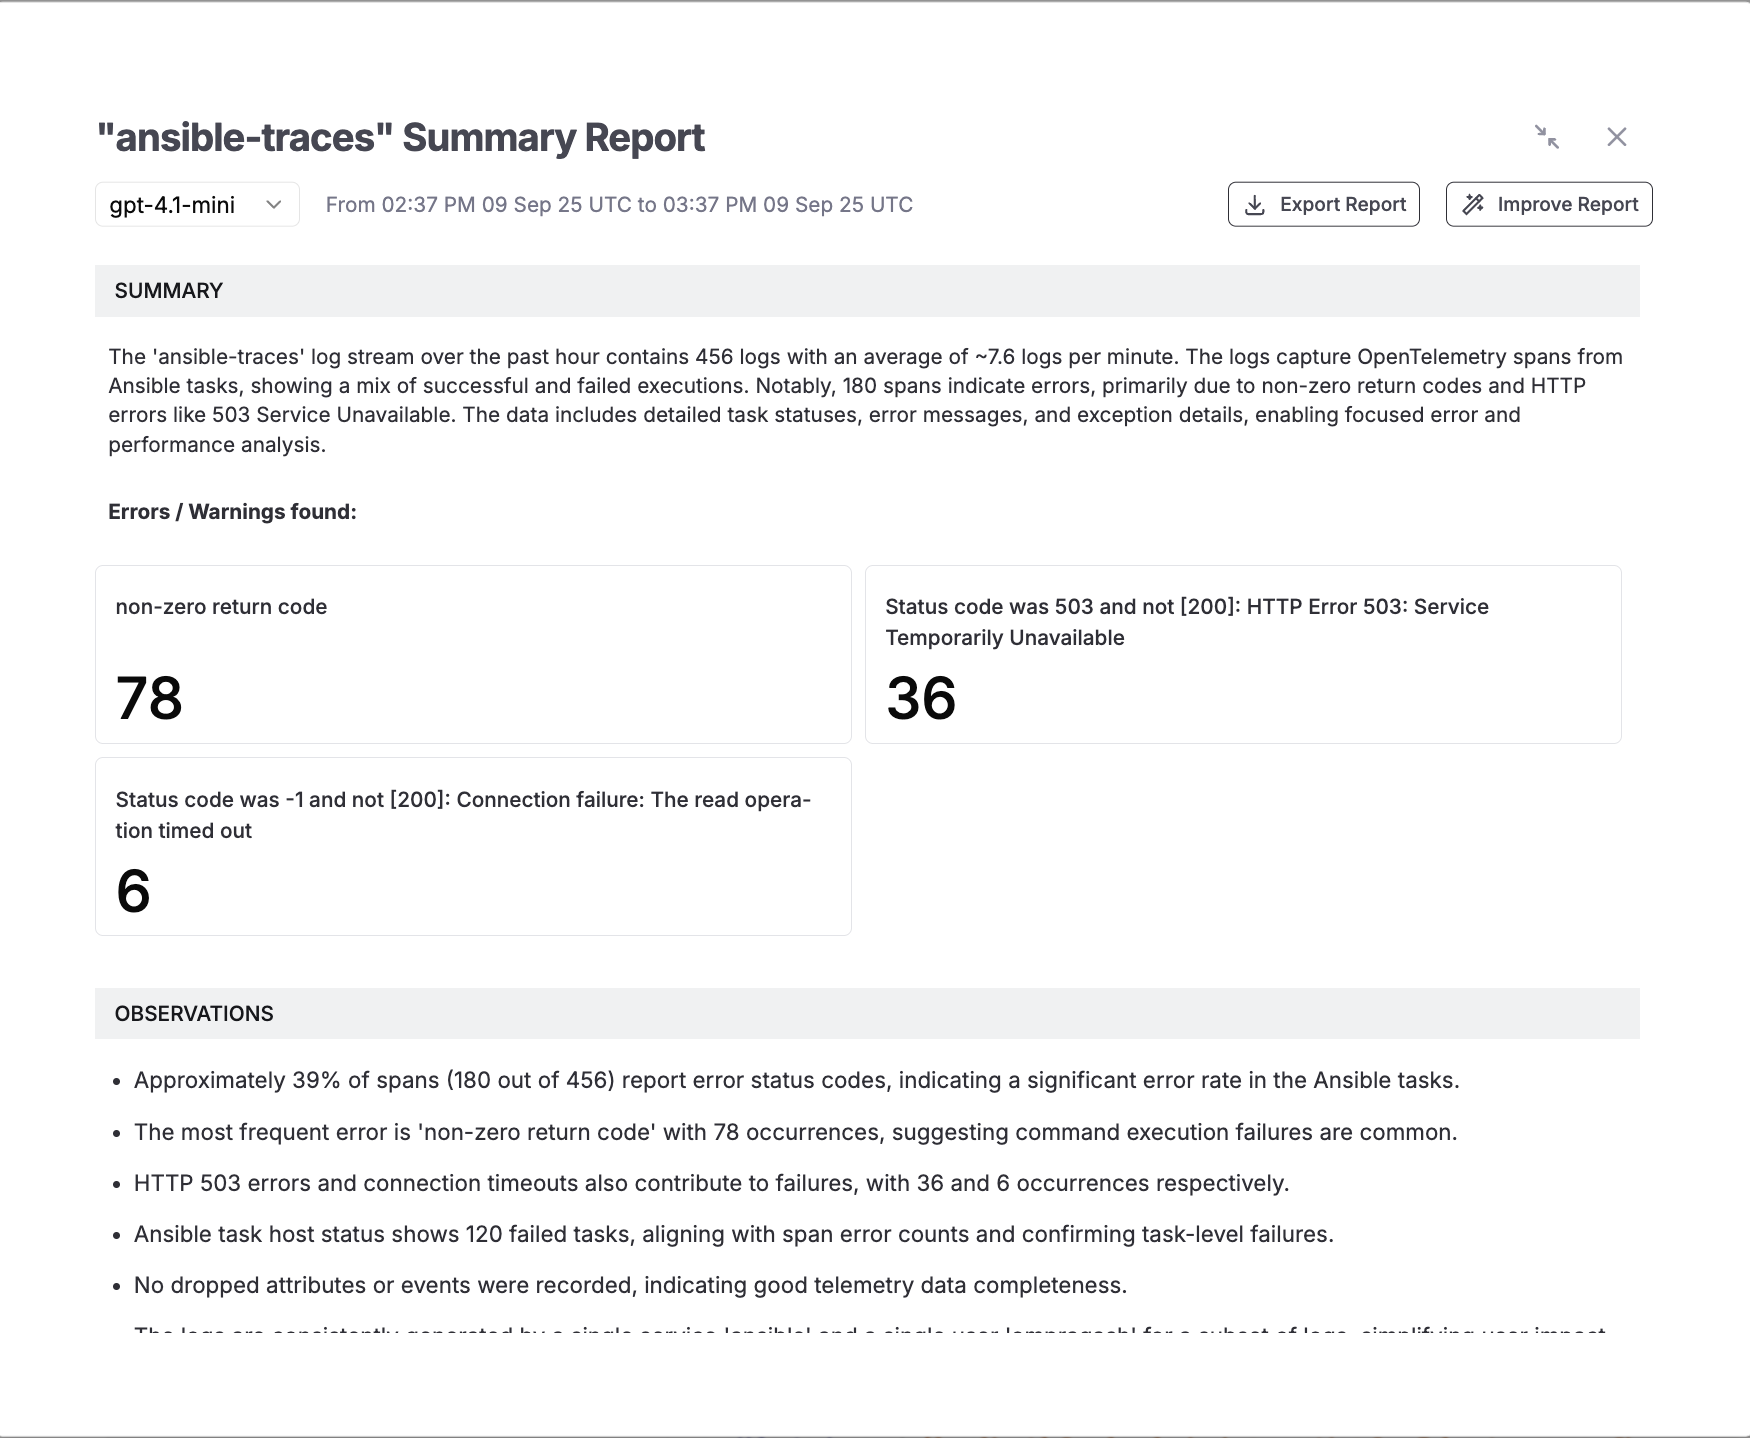The height and width of the screenshot is (1438, 1750).
Task: Close the ansible-traces Summary Report
Action: (1616, 137)
